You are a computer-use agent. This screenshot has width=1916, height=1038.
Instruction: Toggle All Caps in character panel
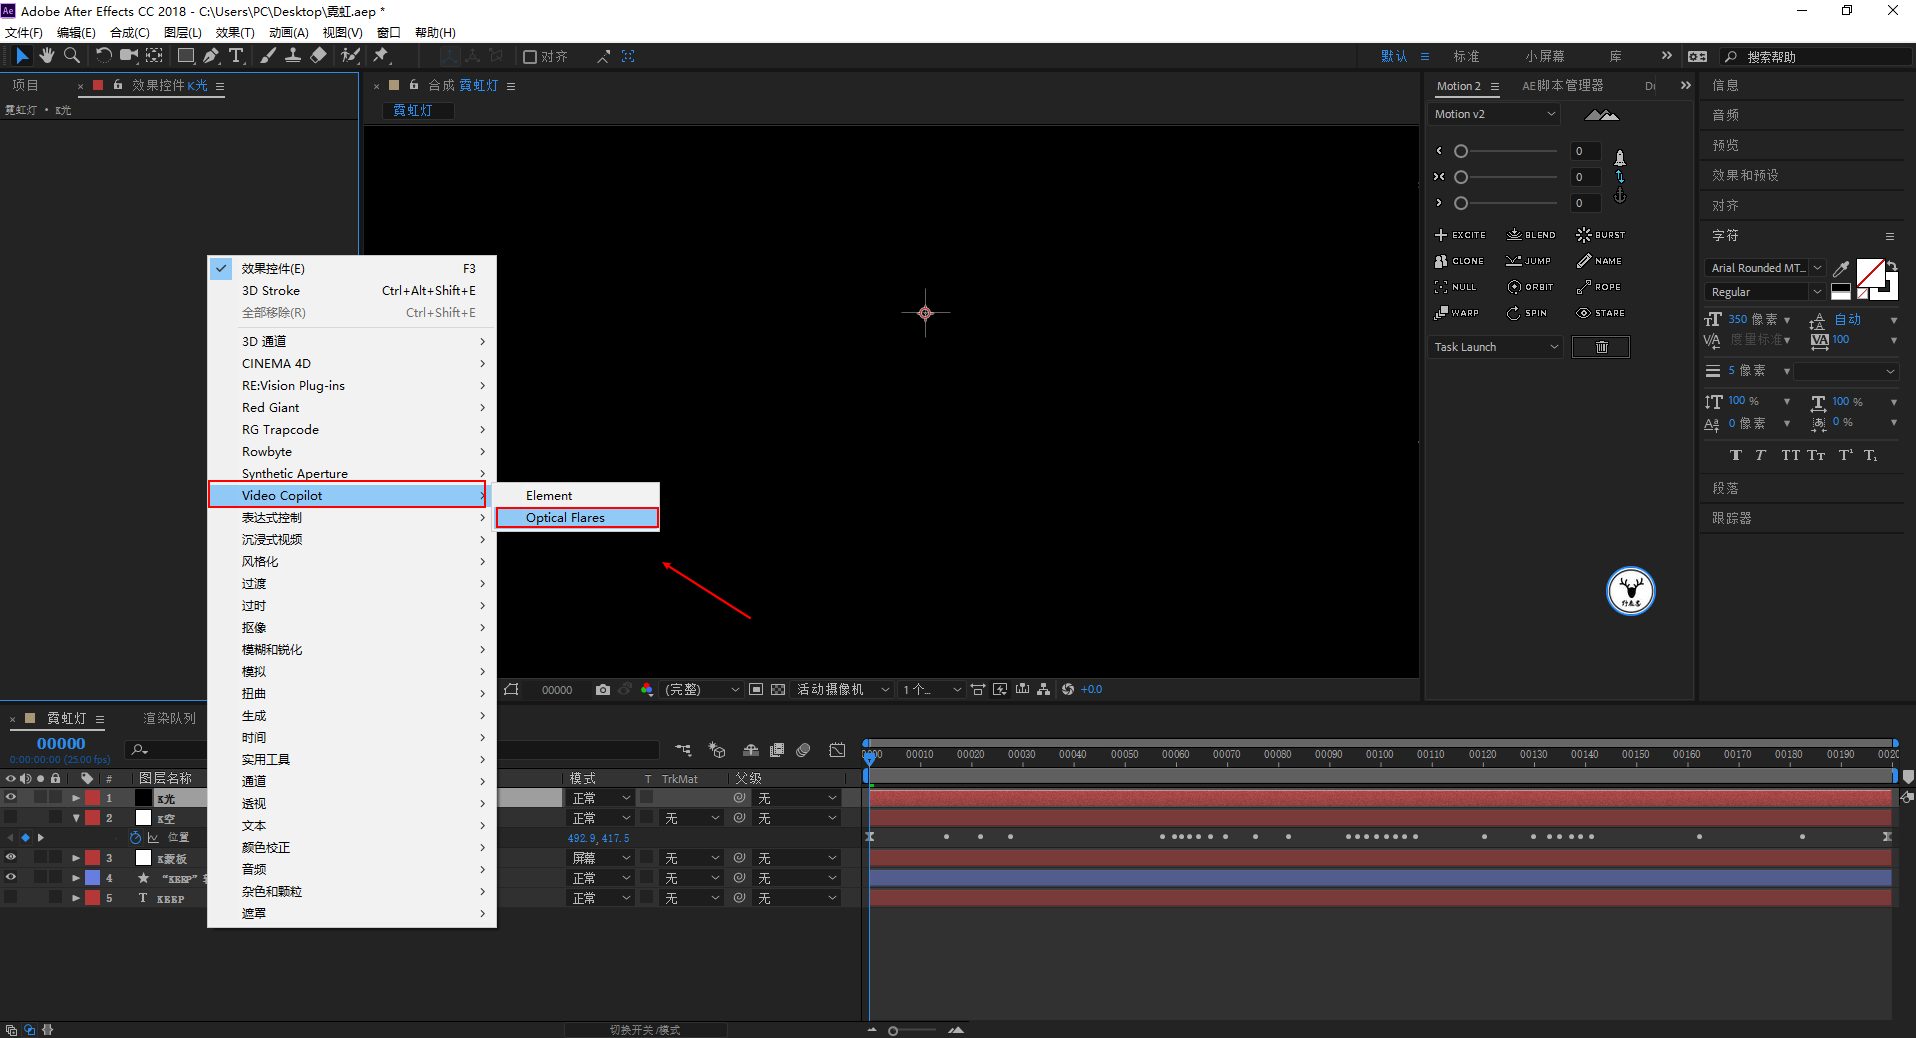click(1790, 455)
